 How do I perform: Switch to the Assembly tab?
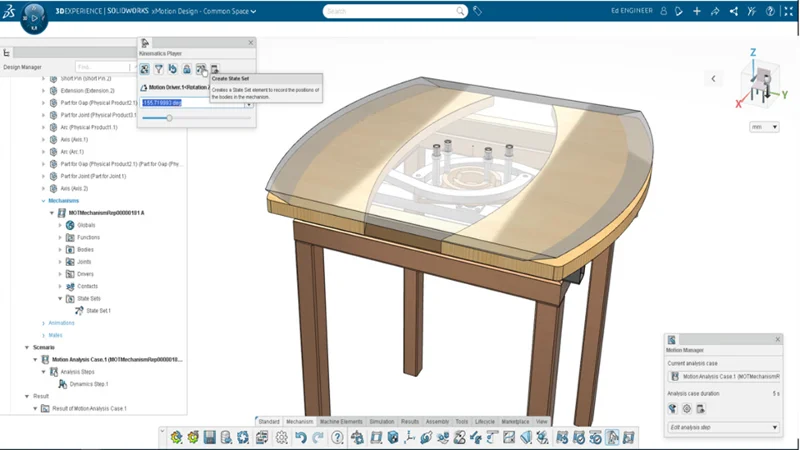point(437,422)
